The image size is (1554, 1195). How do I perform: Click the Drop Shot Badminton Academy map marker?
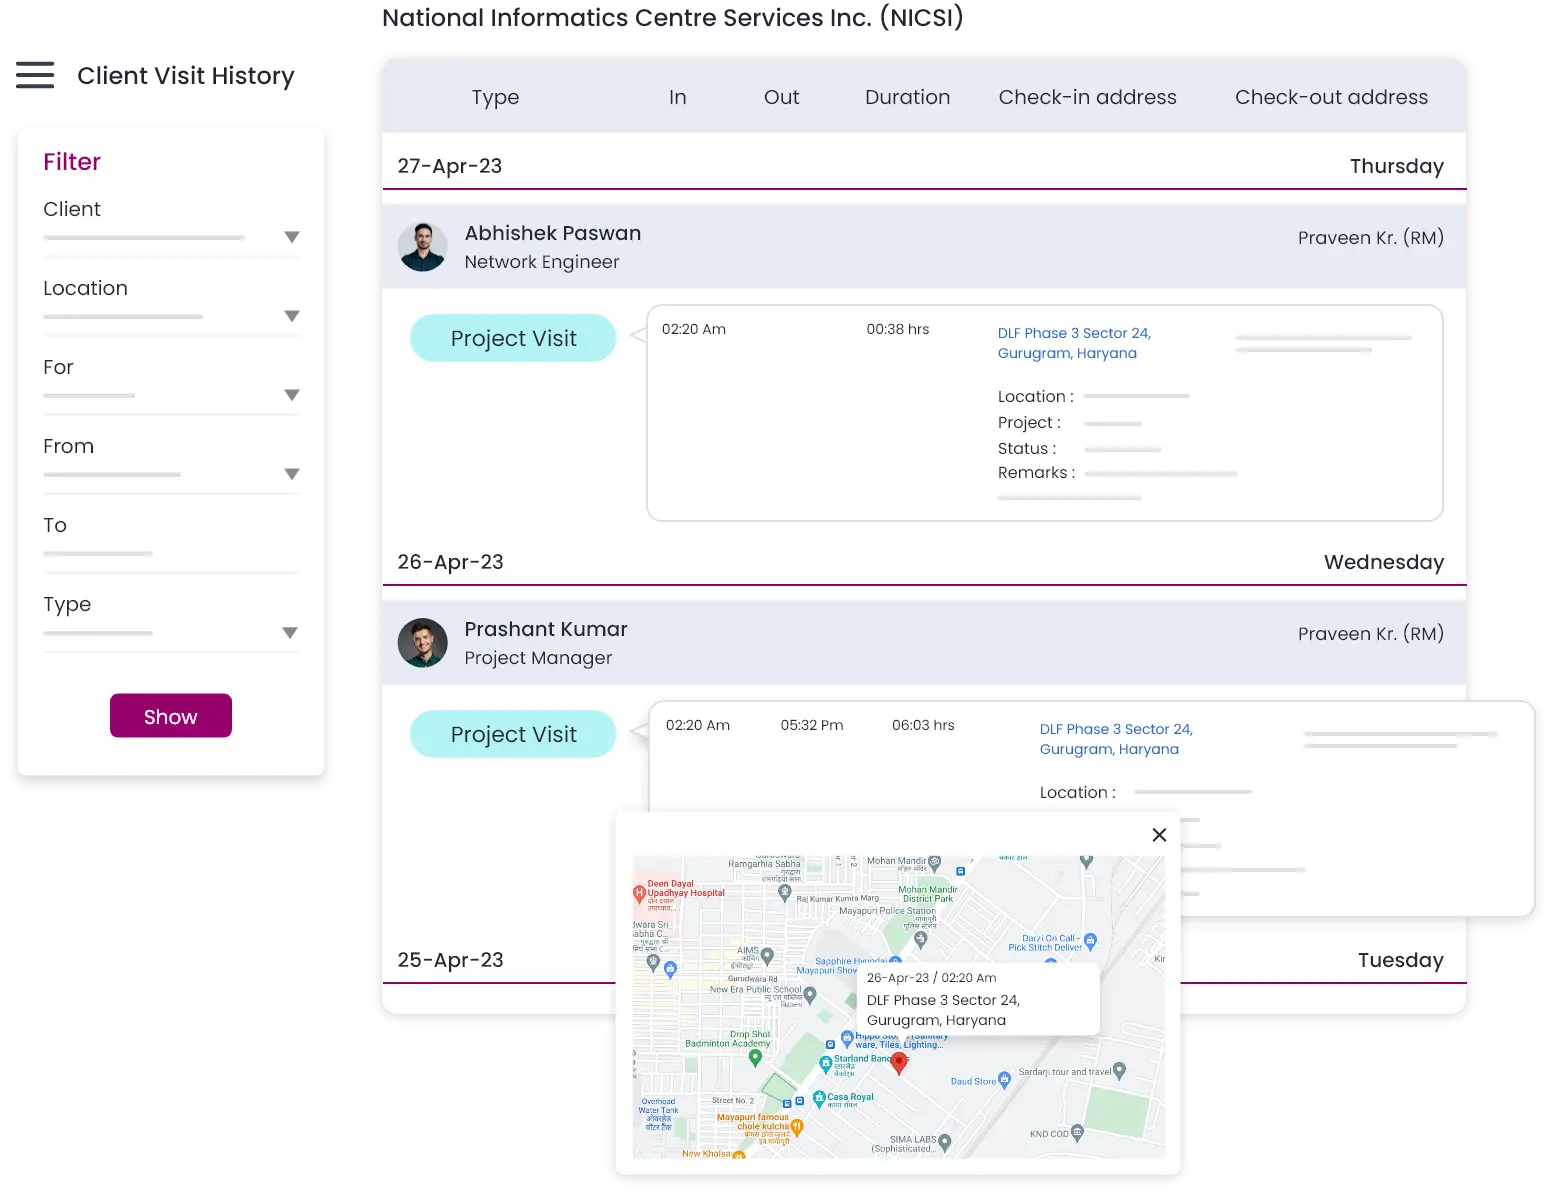pos(755,1058)
